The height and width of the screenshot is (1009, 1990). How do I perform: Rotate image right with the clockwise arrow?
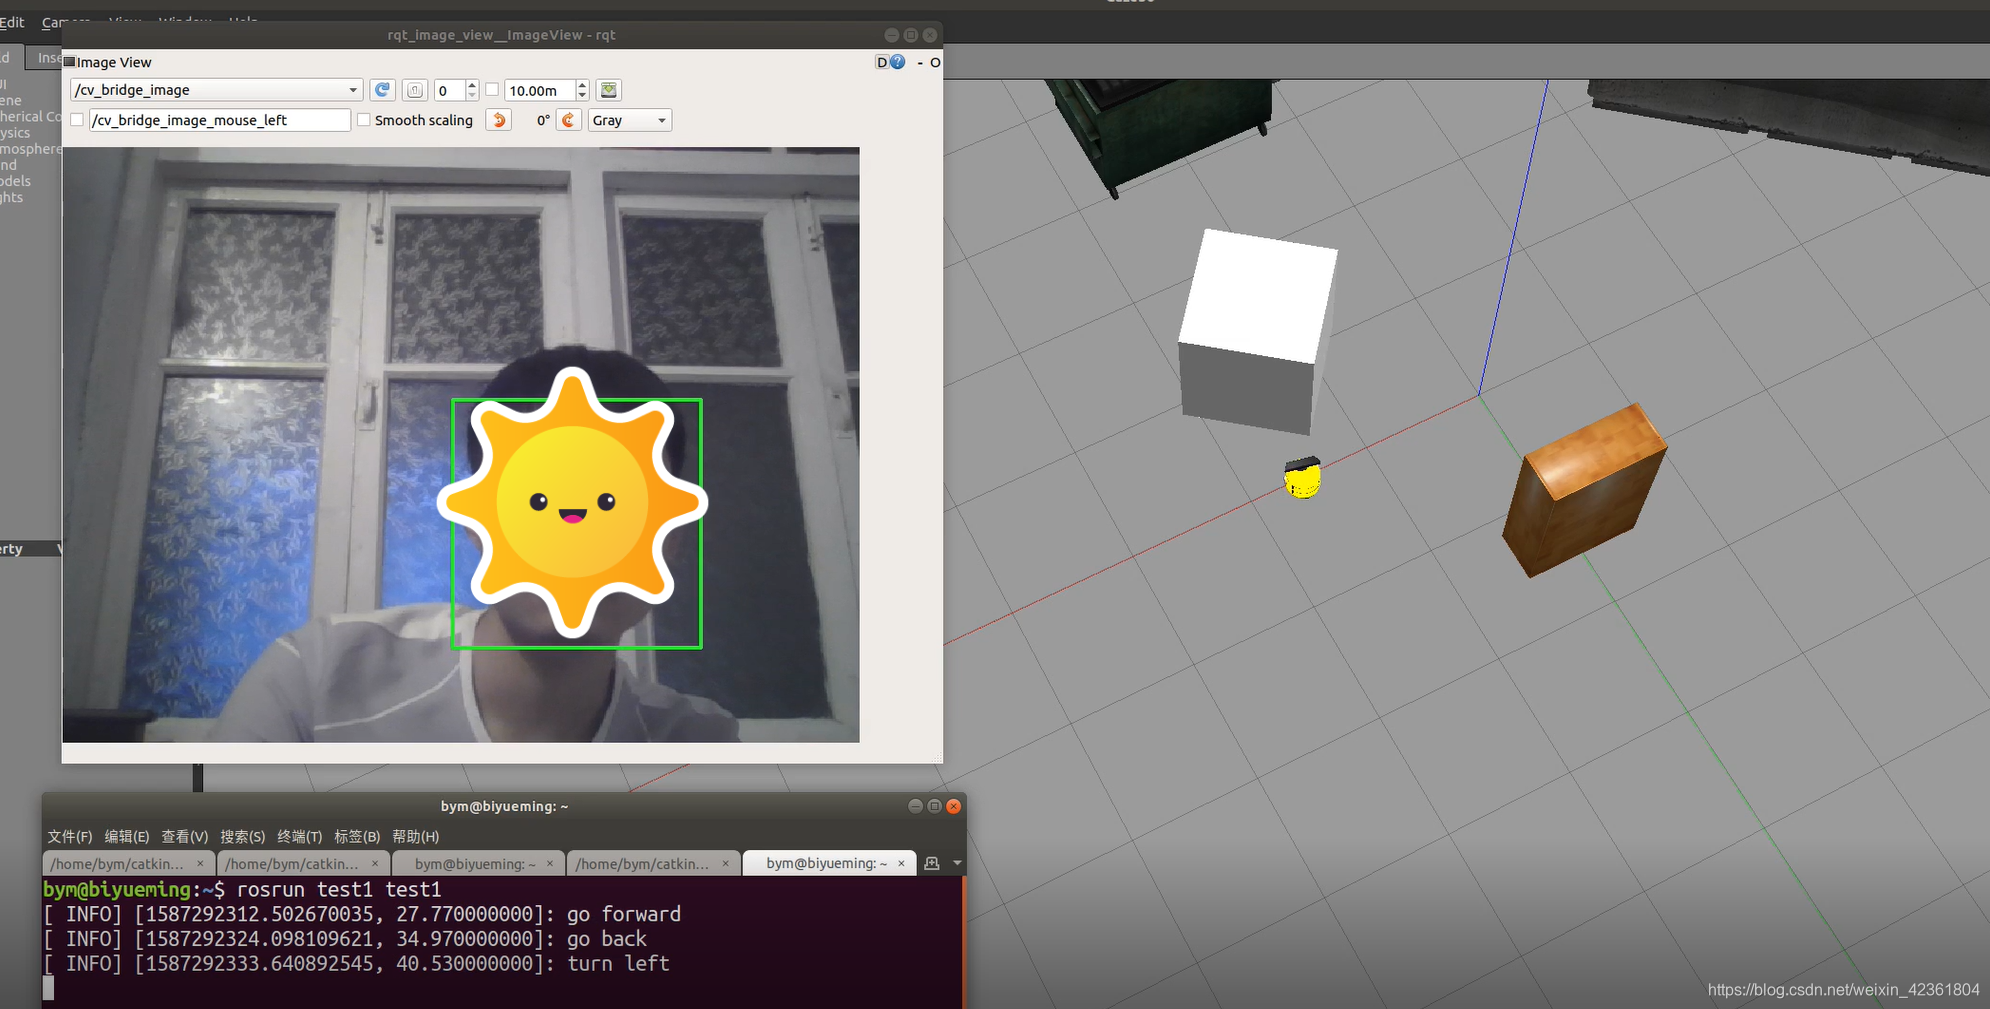(568, 120)
